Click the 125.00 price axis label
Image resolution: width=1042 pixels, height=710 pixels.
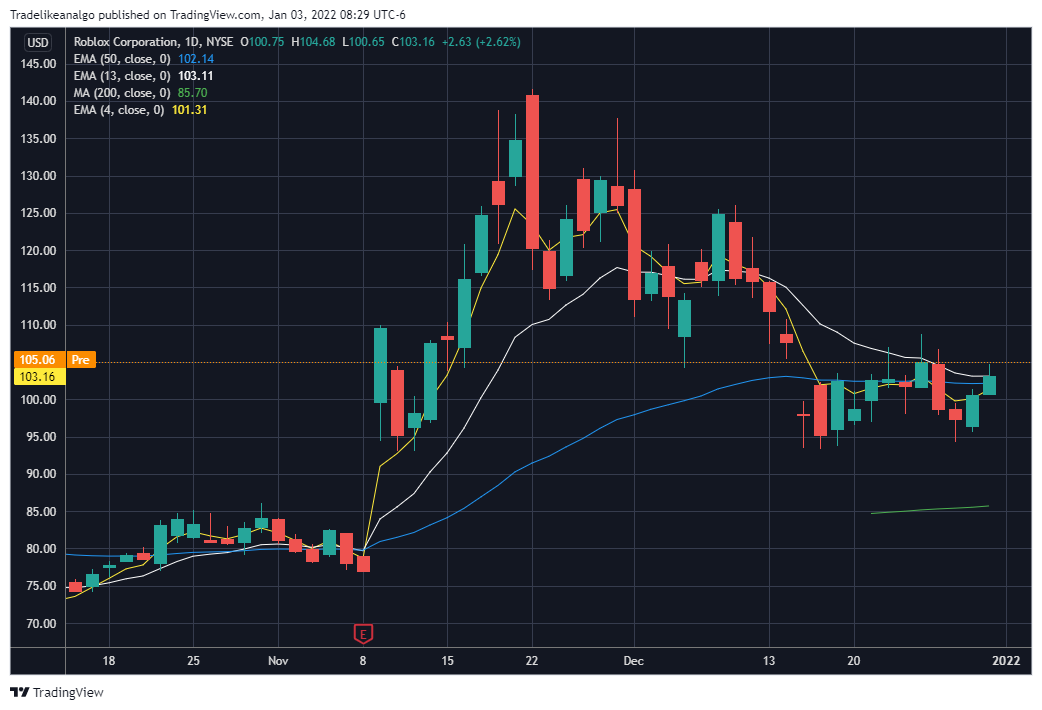pyautogui.click(x=38, y=213)
